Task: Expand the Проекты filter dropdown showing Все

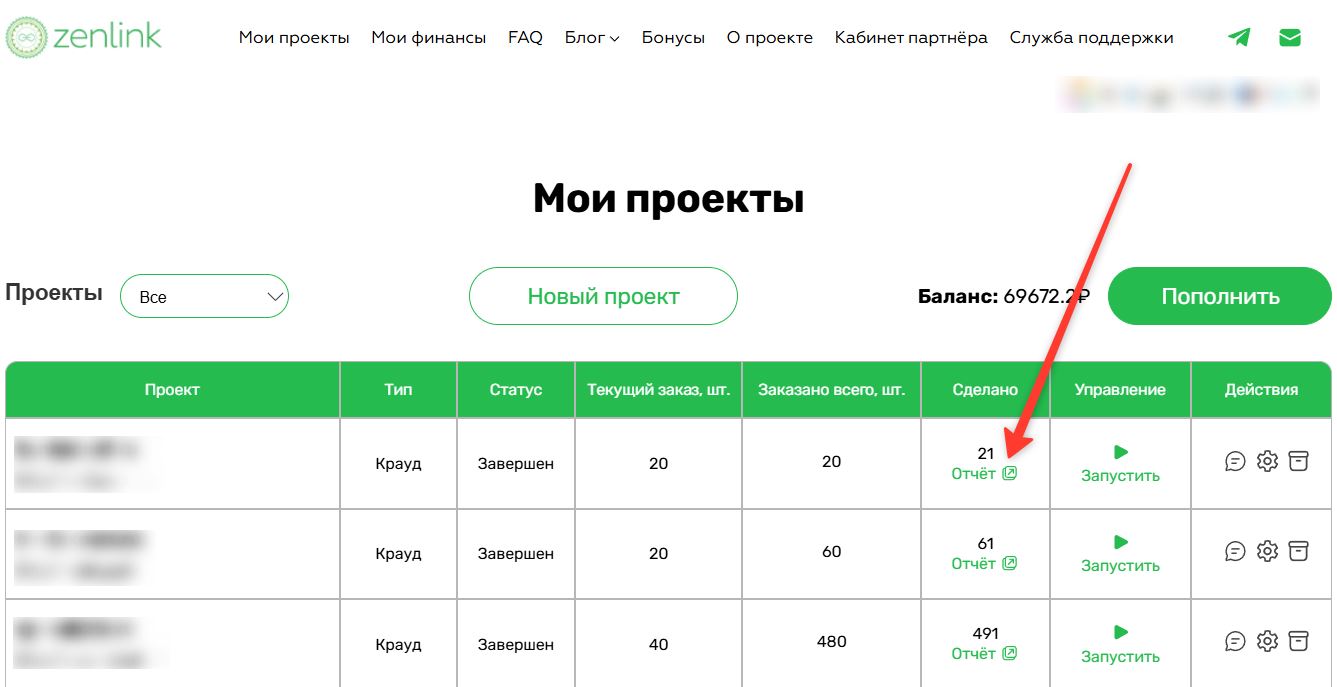Action: [x=204, y=297]
